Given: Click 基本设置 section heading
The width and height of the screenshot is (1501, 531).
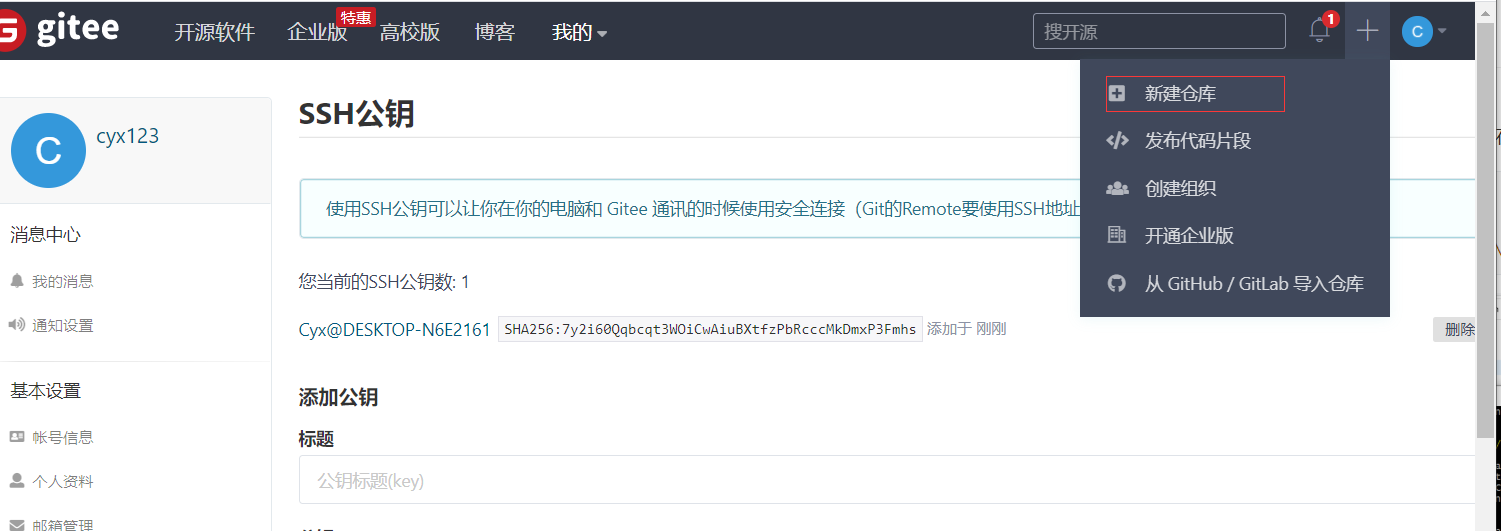Looking at the screenshot, I should point(46,391).
